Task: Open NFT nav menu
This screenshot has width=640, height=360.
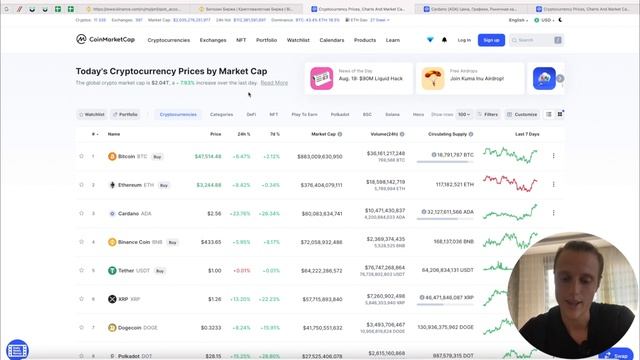Action: 241,40
